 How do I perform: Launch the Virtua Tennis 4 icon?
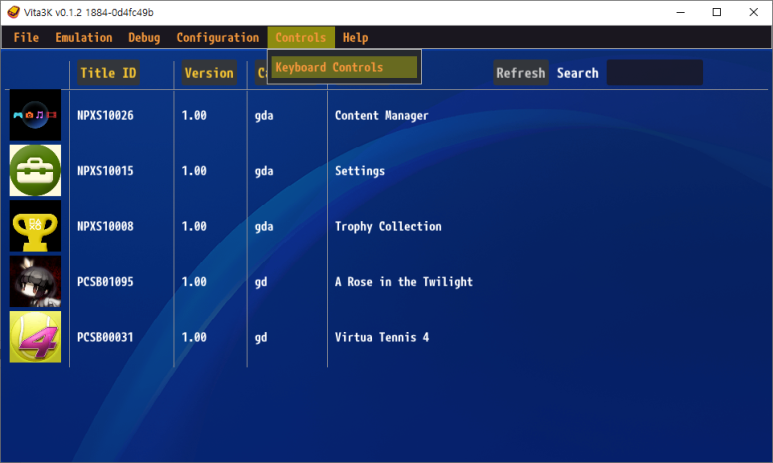tap(35, 337)
